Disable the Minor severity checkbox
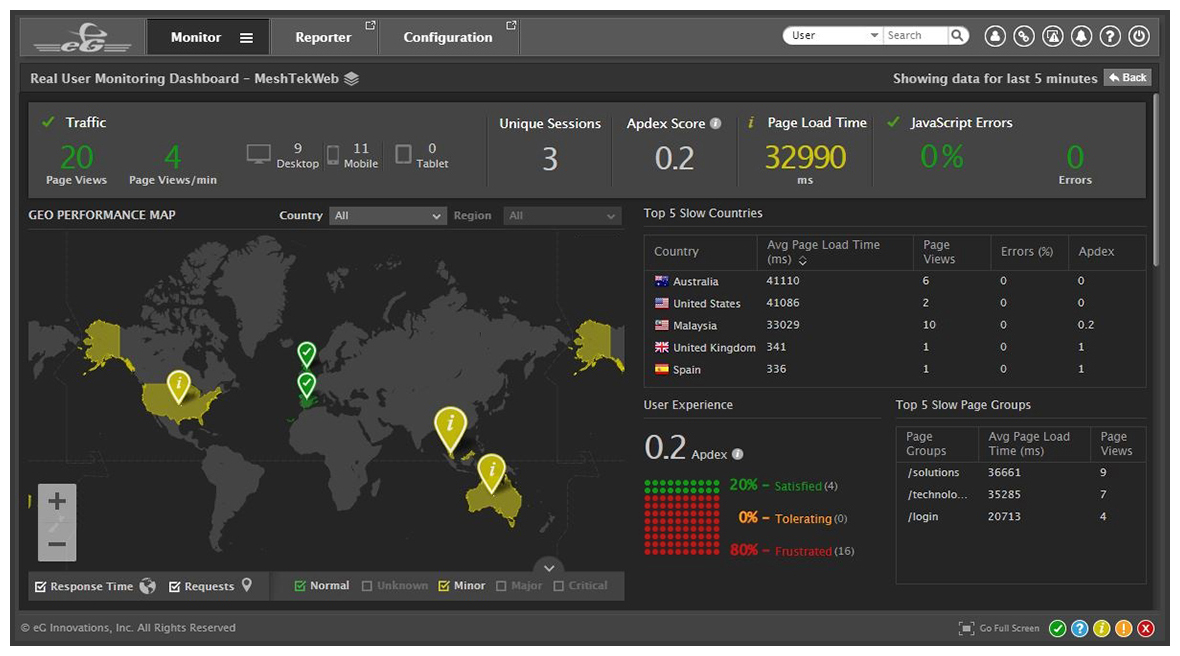The height and width of the screenshot is (656, 1180). (444, 586)
